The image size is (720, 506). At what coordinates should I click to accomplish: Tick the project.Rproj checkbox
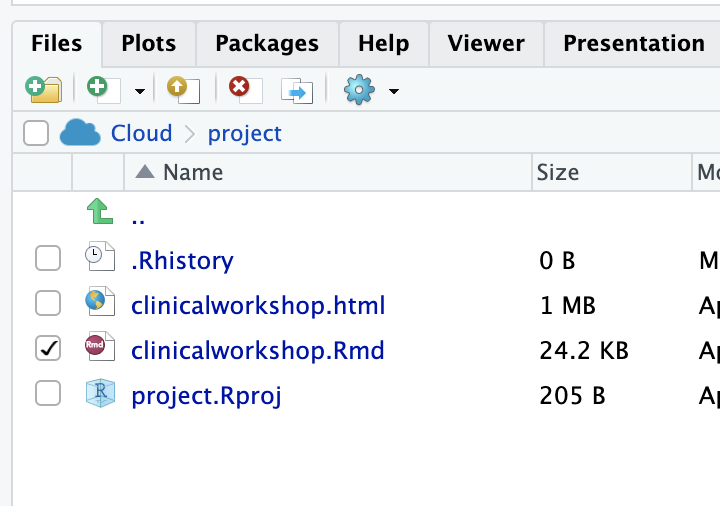click(x=48, y=393)
